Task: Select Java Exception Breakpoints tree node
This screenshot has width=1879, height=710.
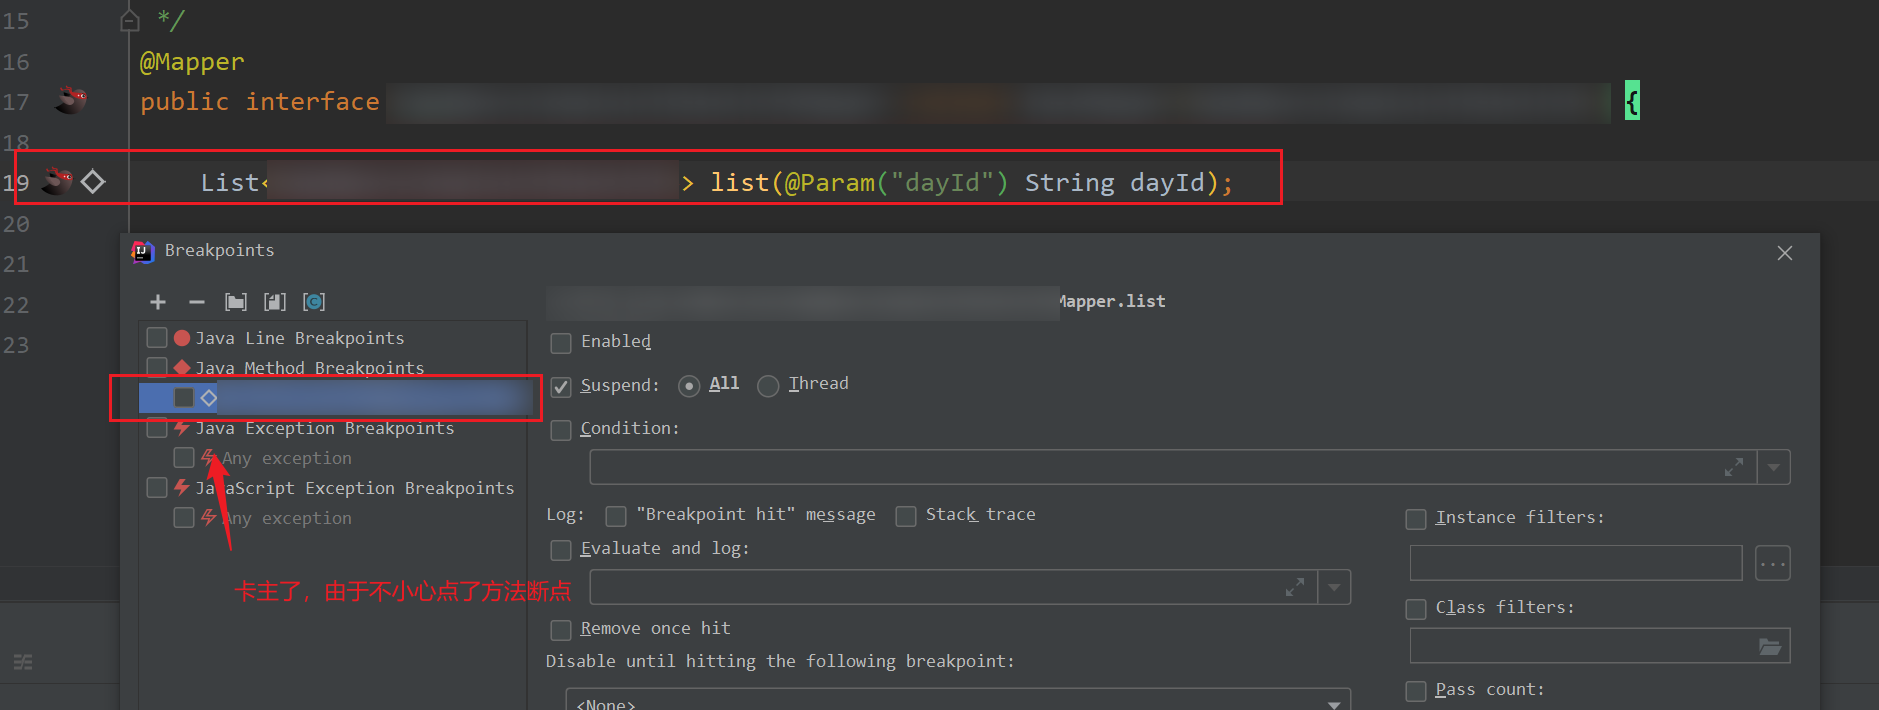Action: [325, 428]
